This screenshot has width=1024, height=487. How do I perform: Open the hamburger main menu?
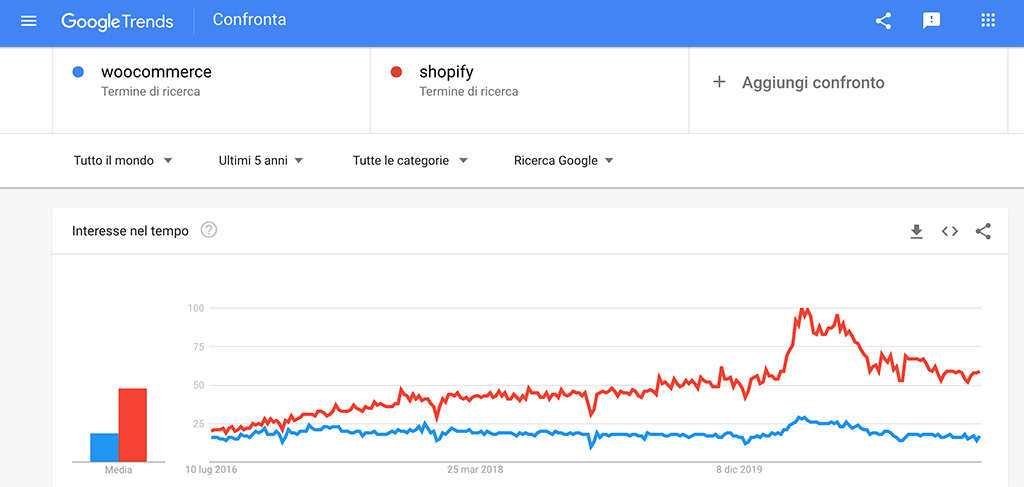coord(29,21)
